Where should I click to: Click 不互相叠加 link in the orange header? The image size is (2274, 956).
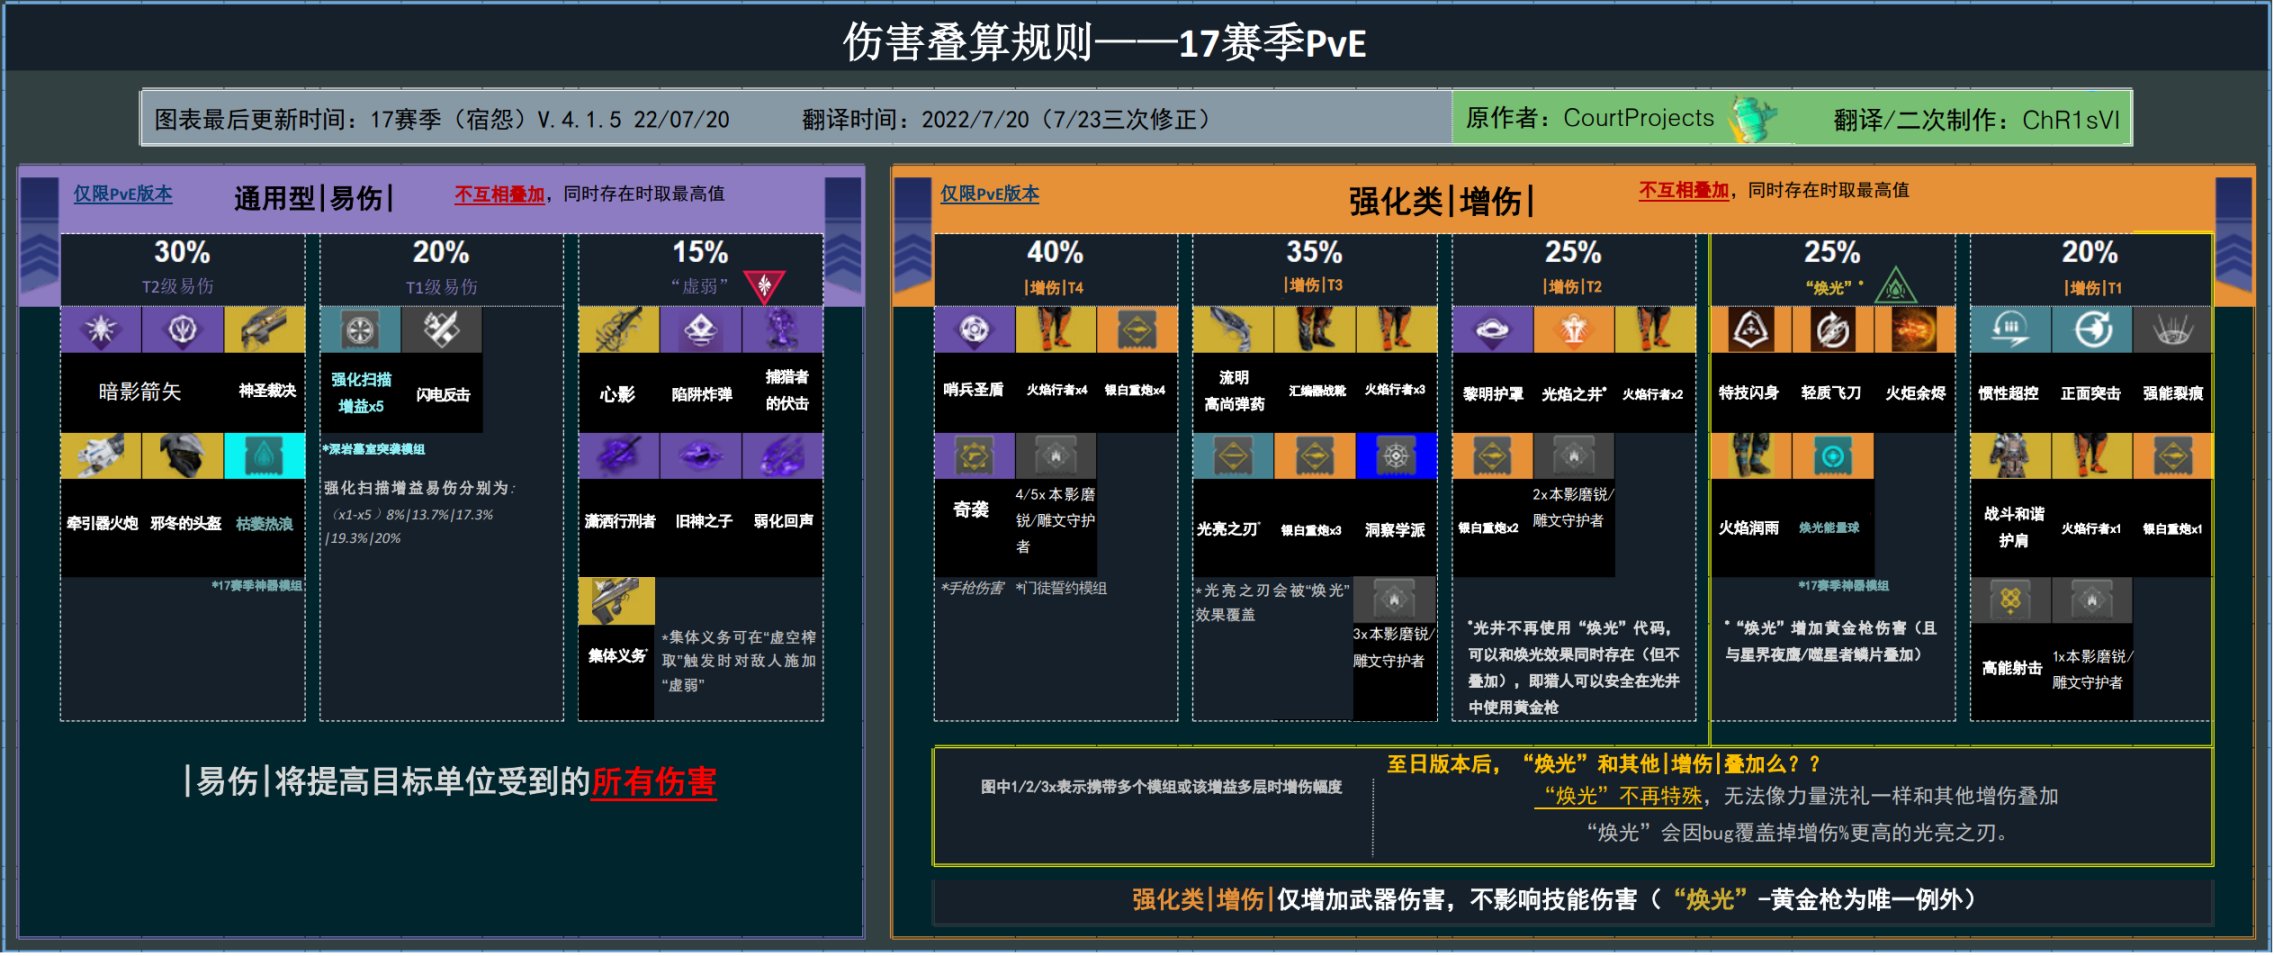tap(1684, 190)
